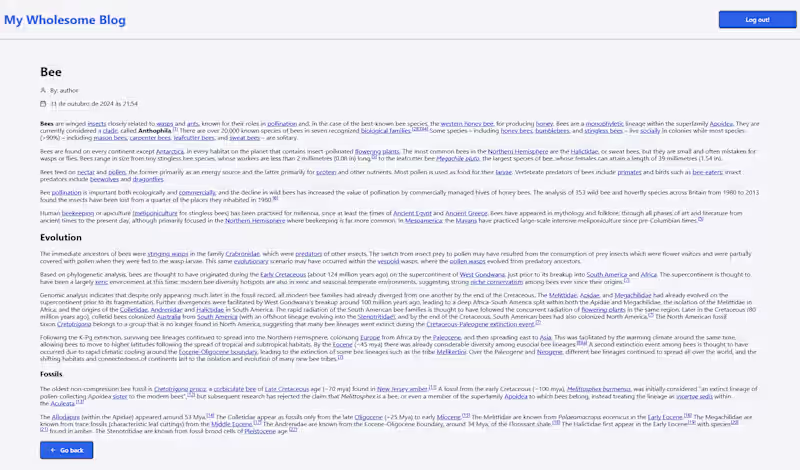800x470 pixels.
Task: Open the primates link
Action: [629, 172]
